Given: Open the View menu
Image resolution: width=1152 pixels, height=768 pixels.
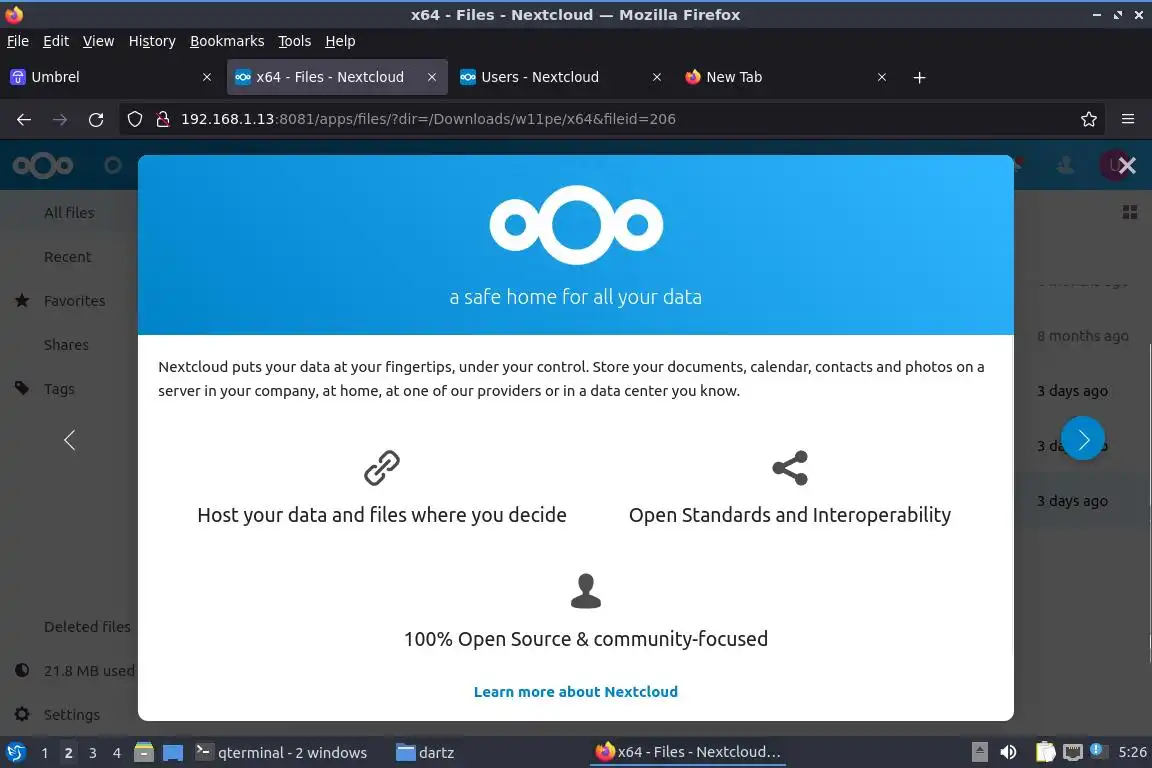Looking at the screenshot, I should tap(98, 41).
